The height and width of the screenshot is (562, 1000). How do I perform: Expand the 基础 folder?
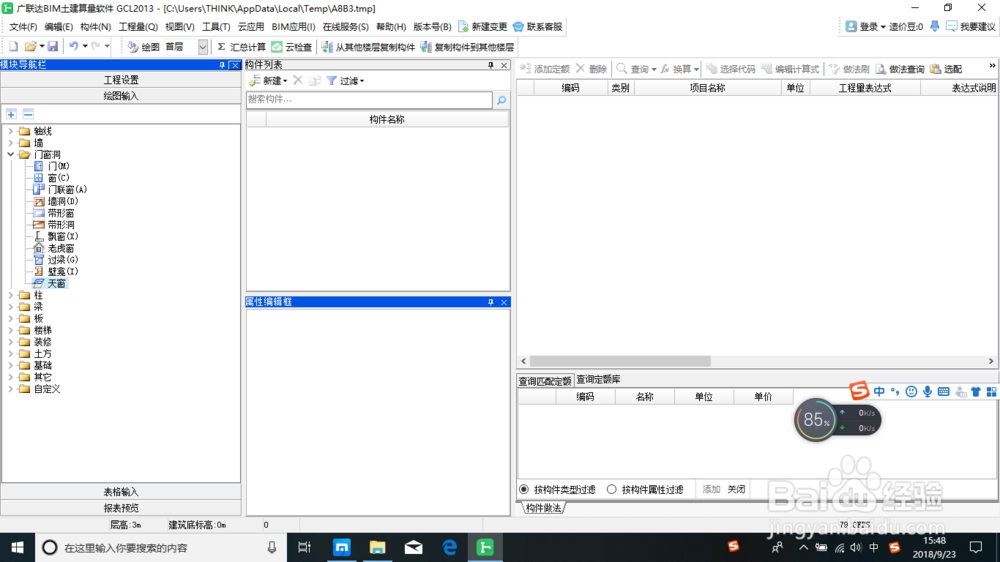(x=10, y=365)
